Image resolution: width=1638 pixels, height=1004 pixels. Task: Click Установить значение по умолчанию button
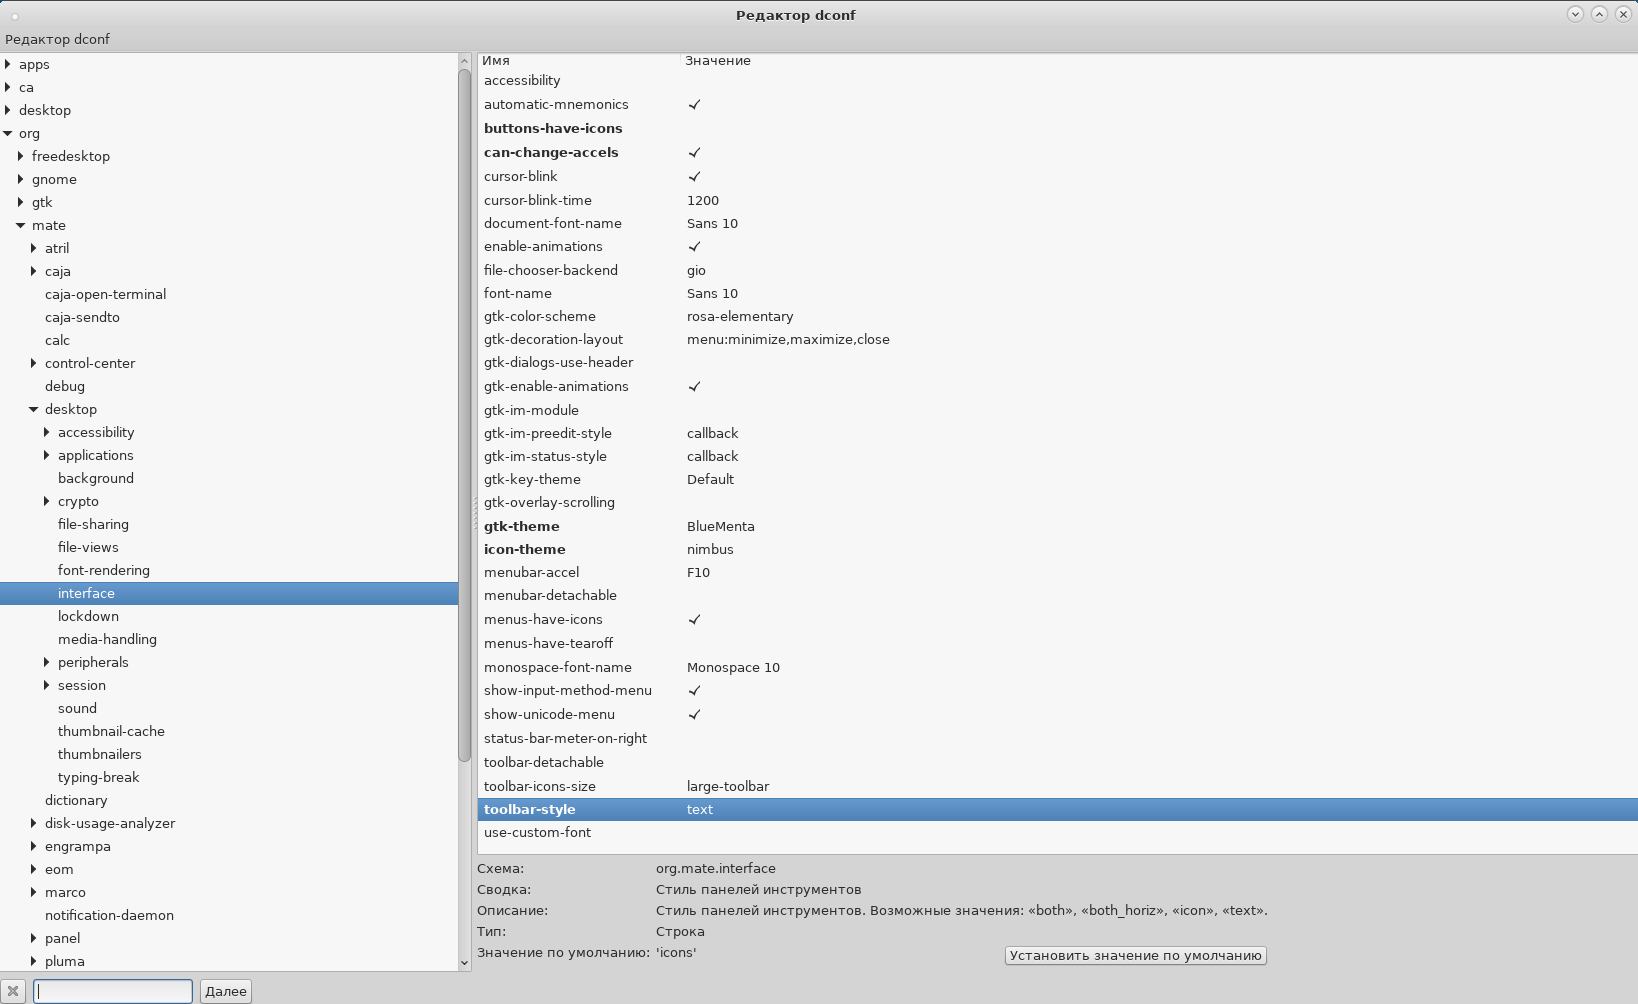(x=1135, y=955)
